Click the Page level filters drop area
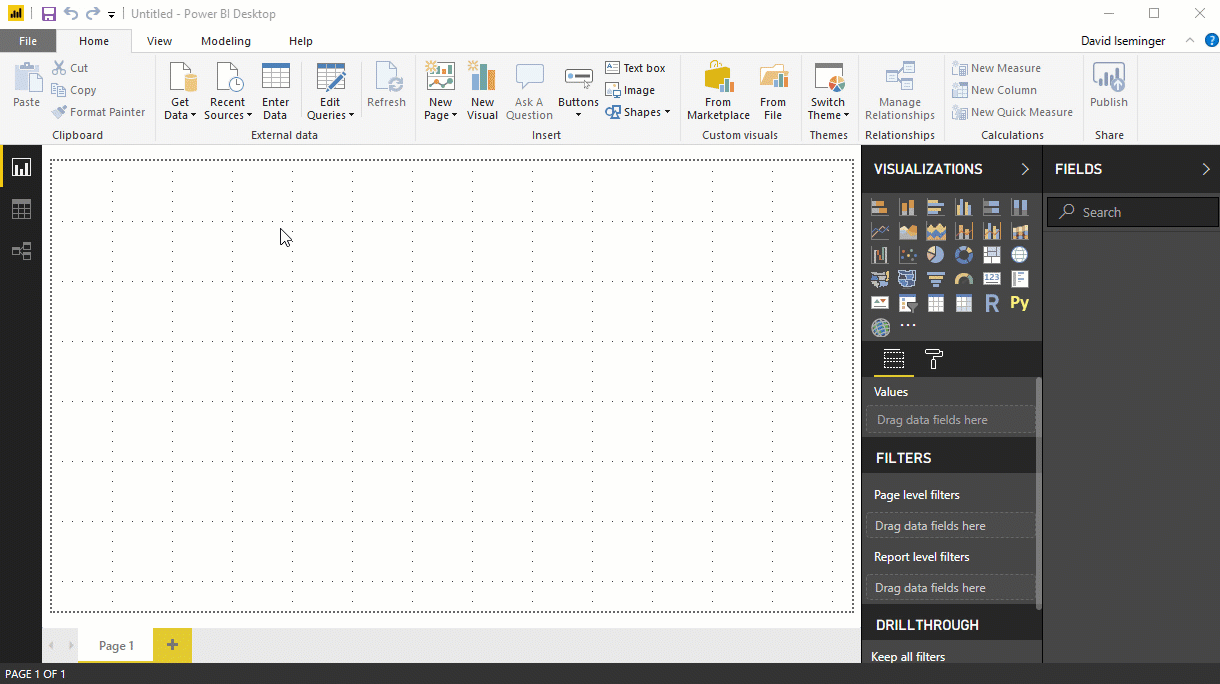Screen dimensions: 1220x684 pyautogui.click(x=951, y=526)
